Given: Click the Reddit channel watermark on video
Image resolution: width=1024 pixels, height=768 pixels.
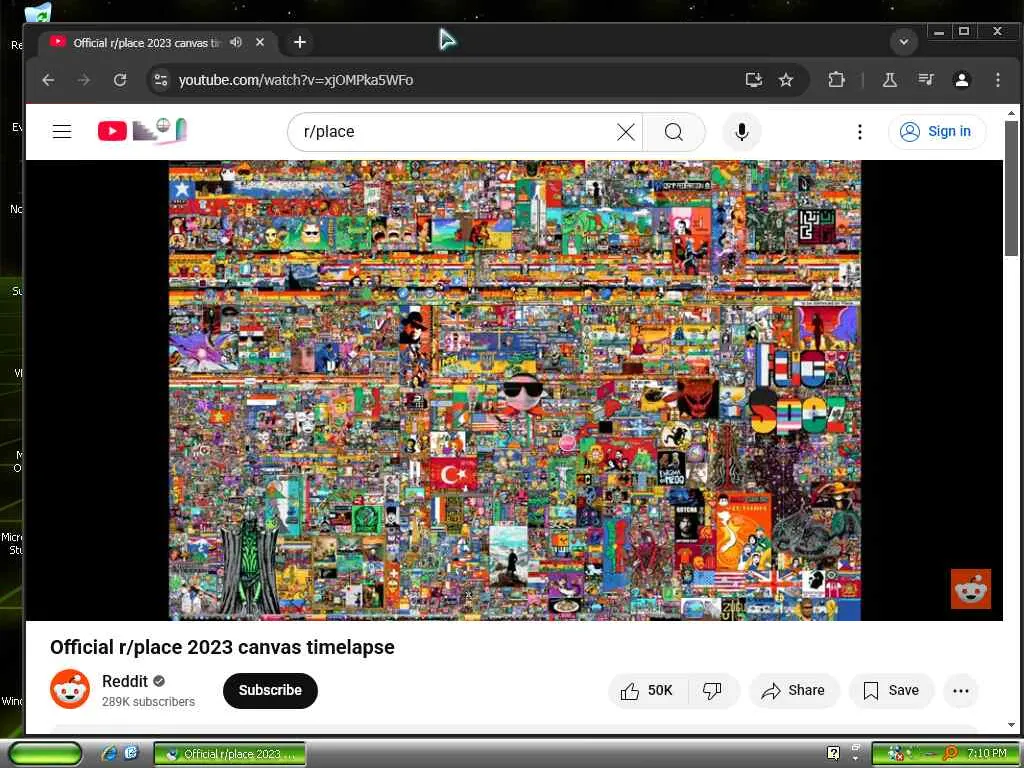Looking at the screenshot, I should 970,588.
